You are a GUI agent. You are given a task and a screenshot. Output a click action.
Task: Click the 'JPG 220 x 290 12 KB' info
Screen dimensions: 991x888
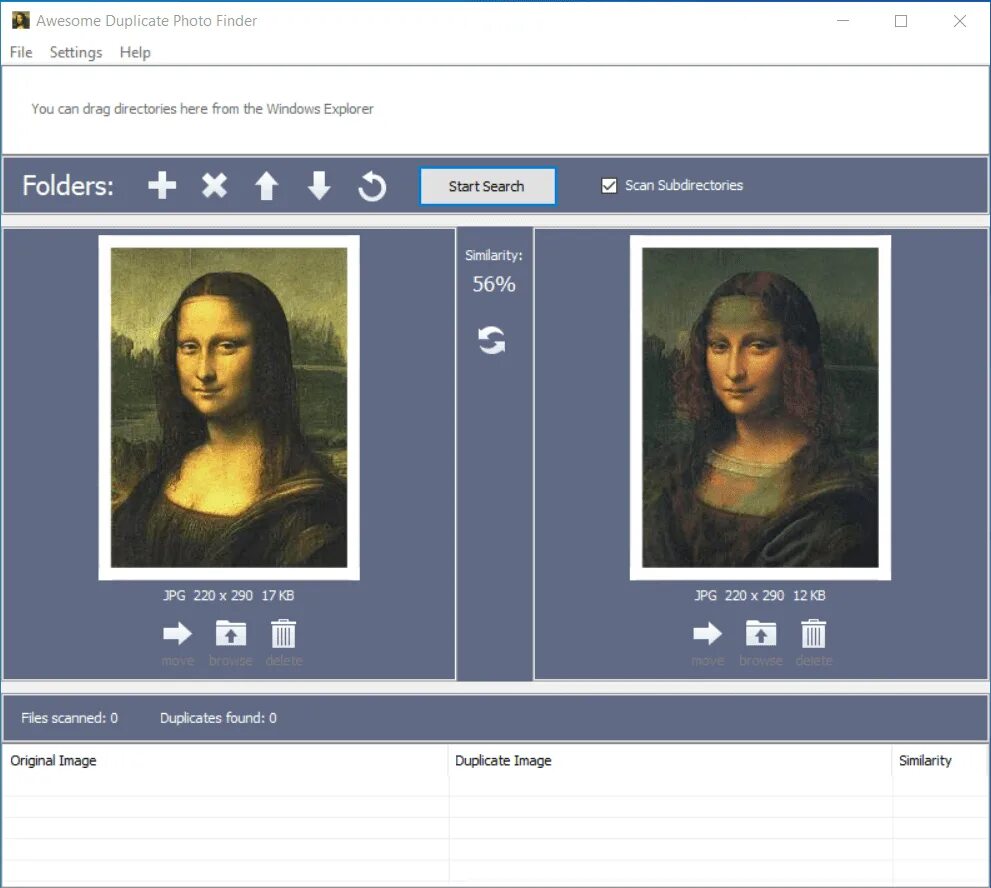[760, 595]
